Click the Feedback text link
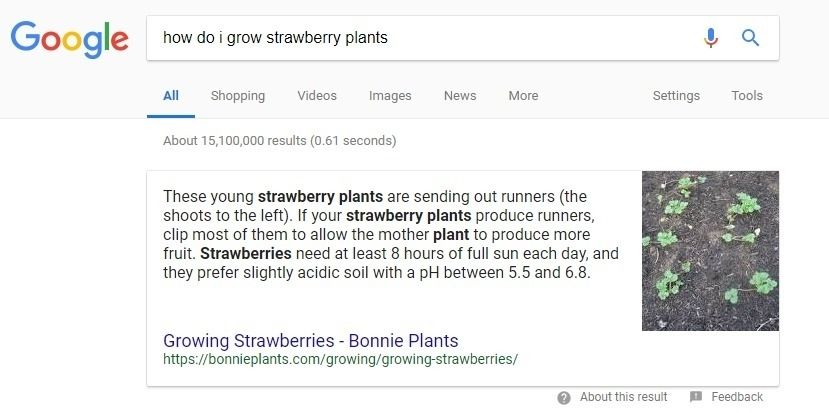Screen dimensions: 829x413 click(737, 397)
